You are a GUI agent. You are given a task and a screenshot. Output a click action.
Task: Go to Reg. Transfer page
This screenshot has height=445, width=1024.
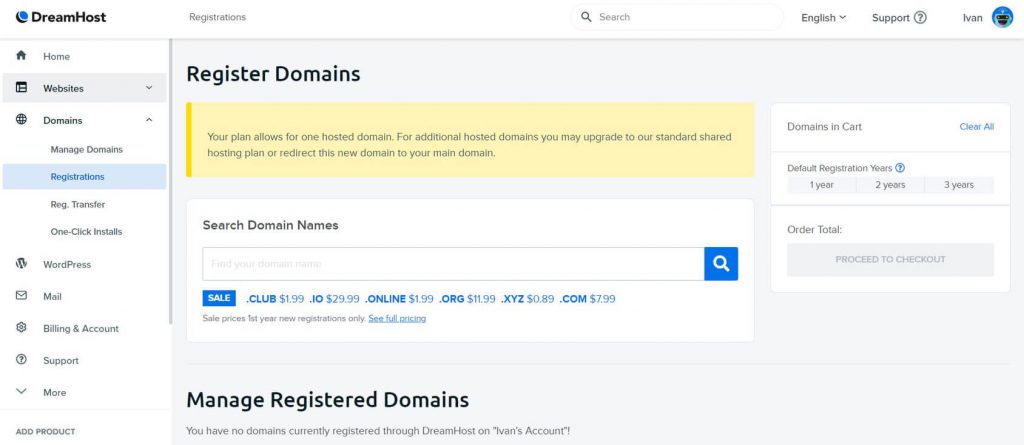78,205
